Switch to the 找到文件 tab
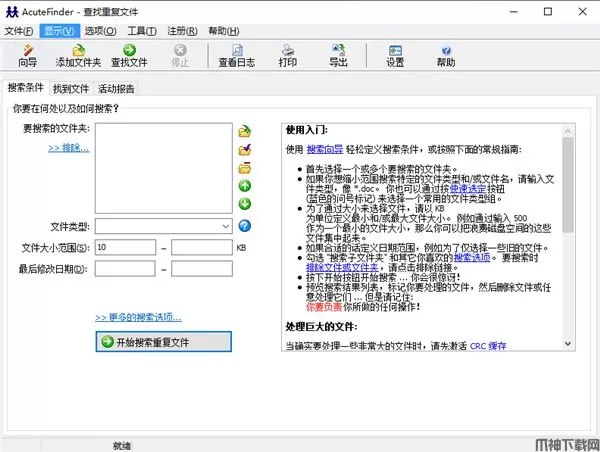Image resolution: width=600 pixels, height=452 pixels. click(71, 88)
